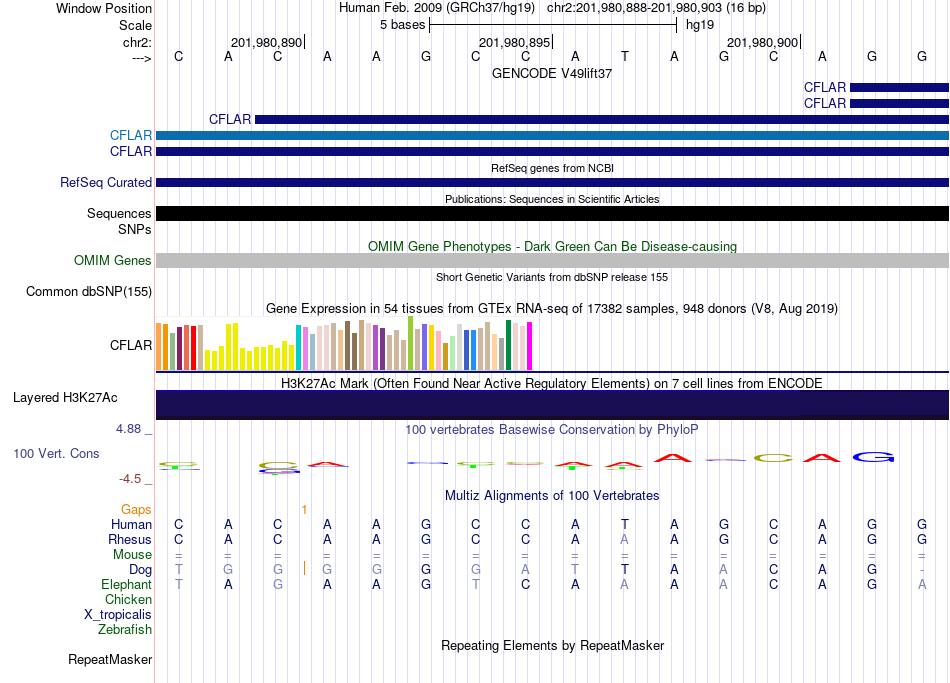Image resolution: width=950 pixels, height=683 pixels.
Task: Select the Mouse alignment row label
Action: point(132,555)
